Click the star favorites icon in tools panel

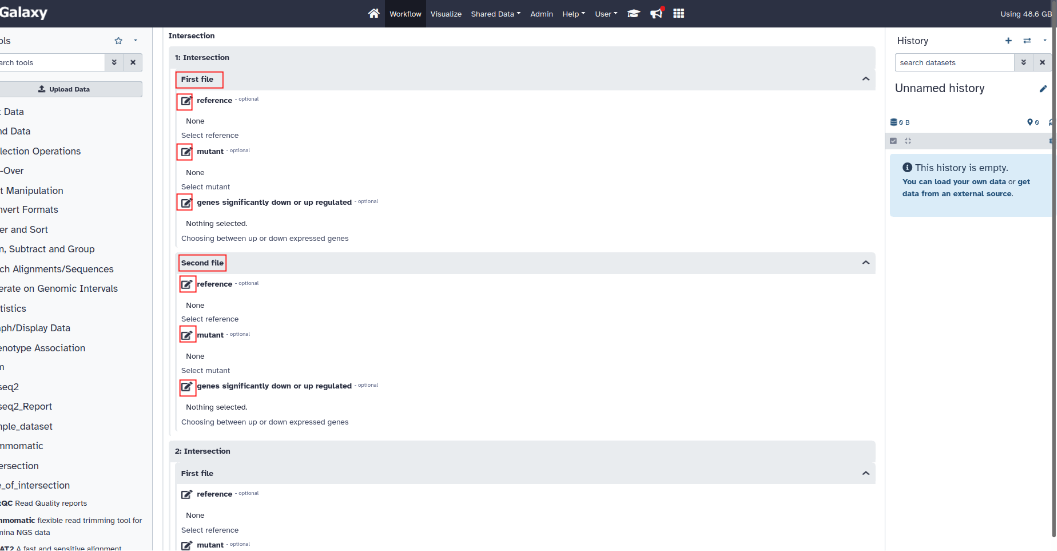coord(118,41)
